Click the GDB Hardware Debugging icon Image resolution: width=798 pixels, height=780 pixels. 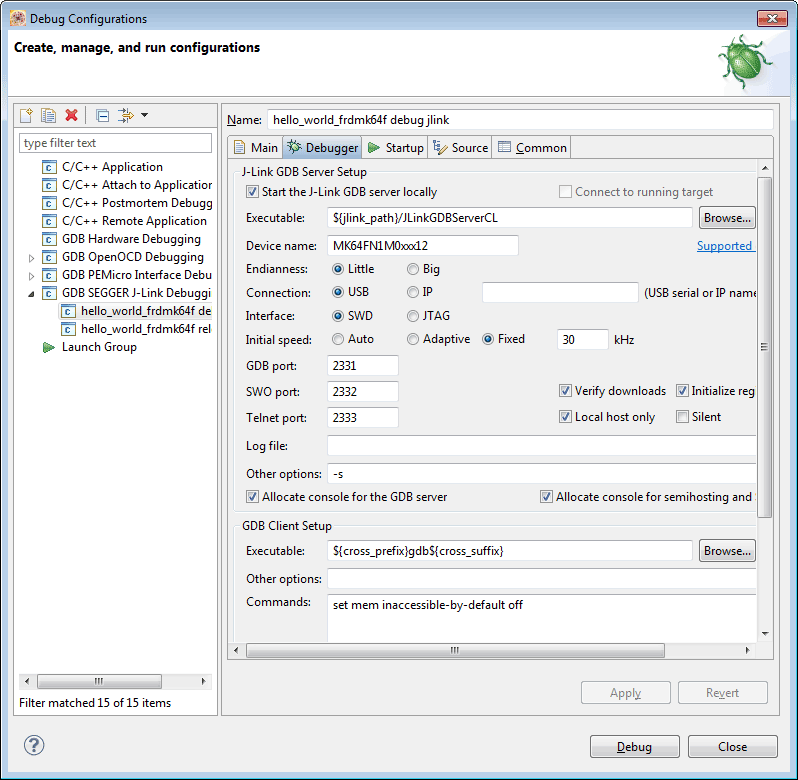(49, 239)
